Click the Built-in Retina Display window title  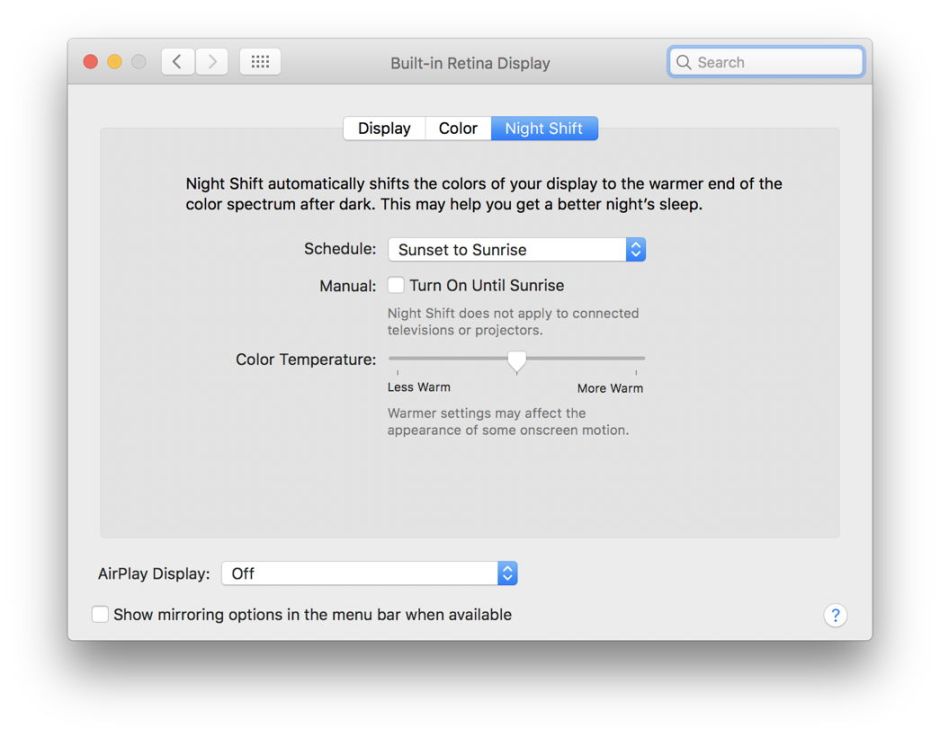click(x=470, y=63)
